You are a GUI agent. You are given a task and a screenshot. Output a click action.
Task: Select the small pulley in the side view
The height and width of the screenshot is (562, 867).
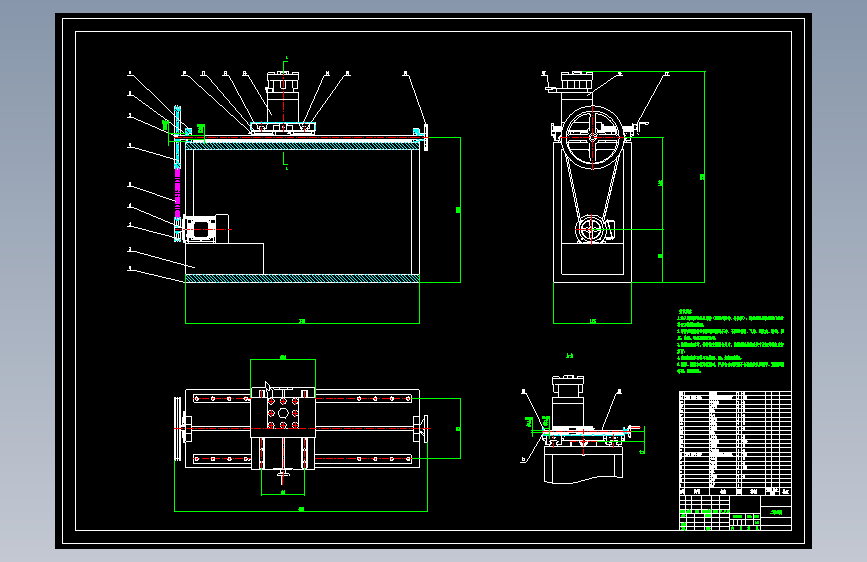click(x=591, y=230)
